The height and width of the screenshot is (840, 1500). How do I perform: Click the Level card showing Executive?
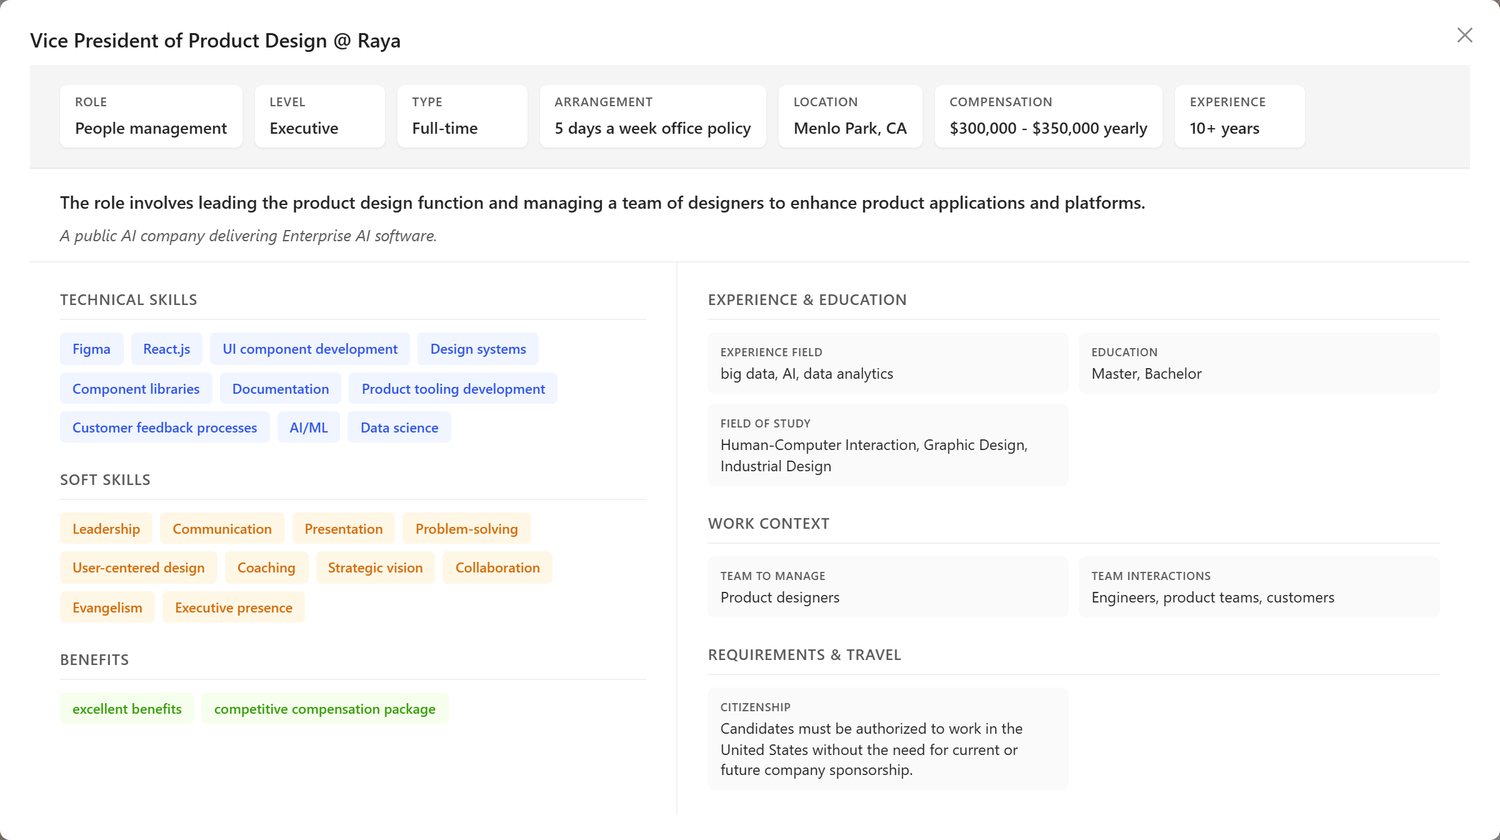320,116
